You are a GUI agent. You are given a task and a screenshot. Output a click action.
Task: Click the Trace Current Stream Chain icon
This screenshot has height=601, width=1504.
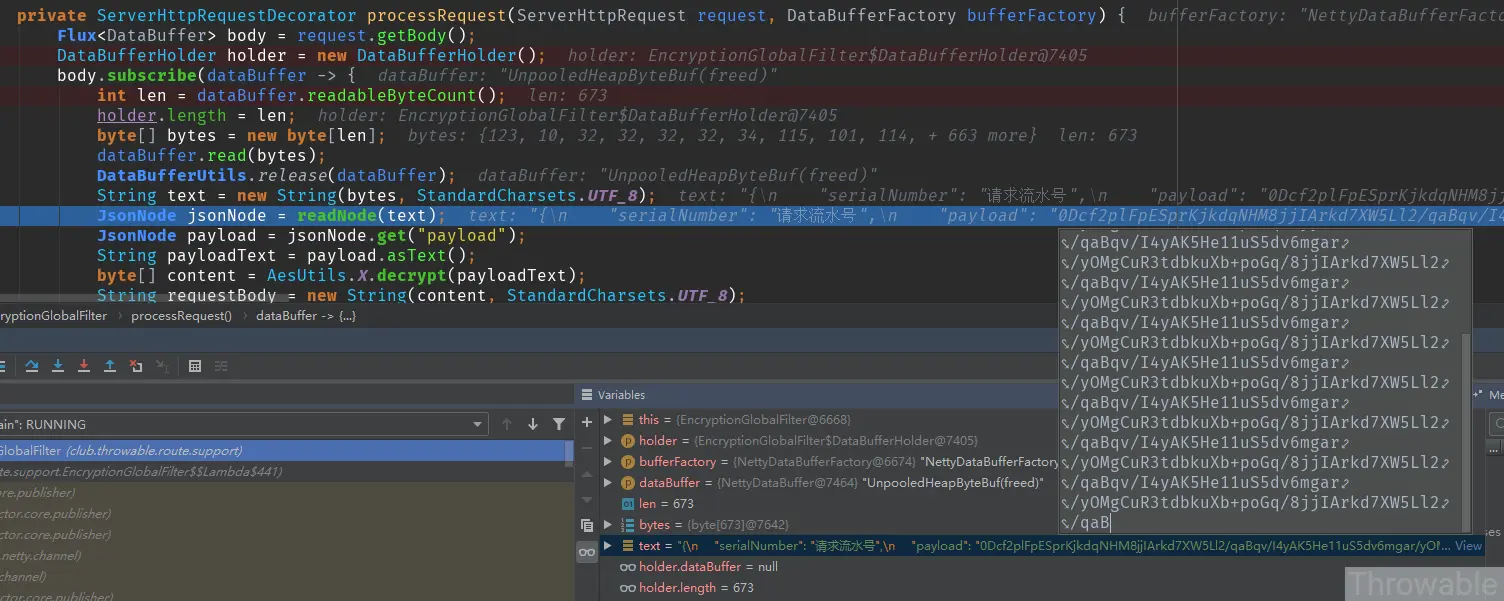click(x=221, y=366)
